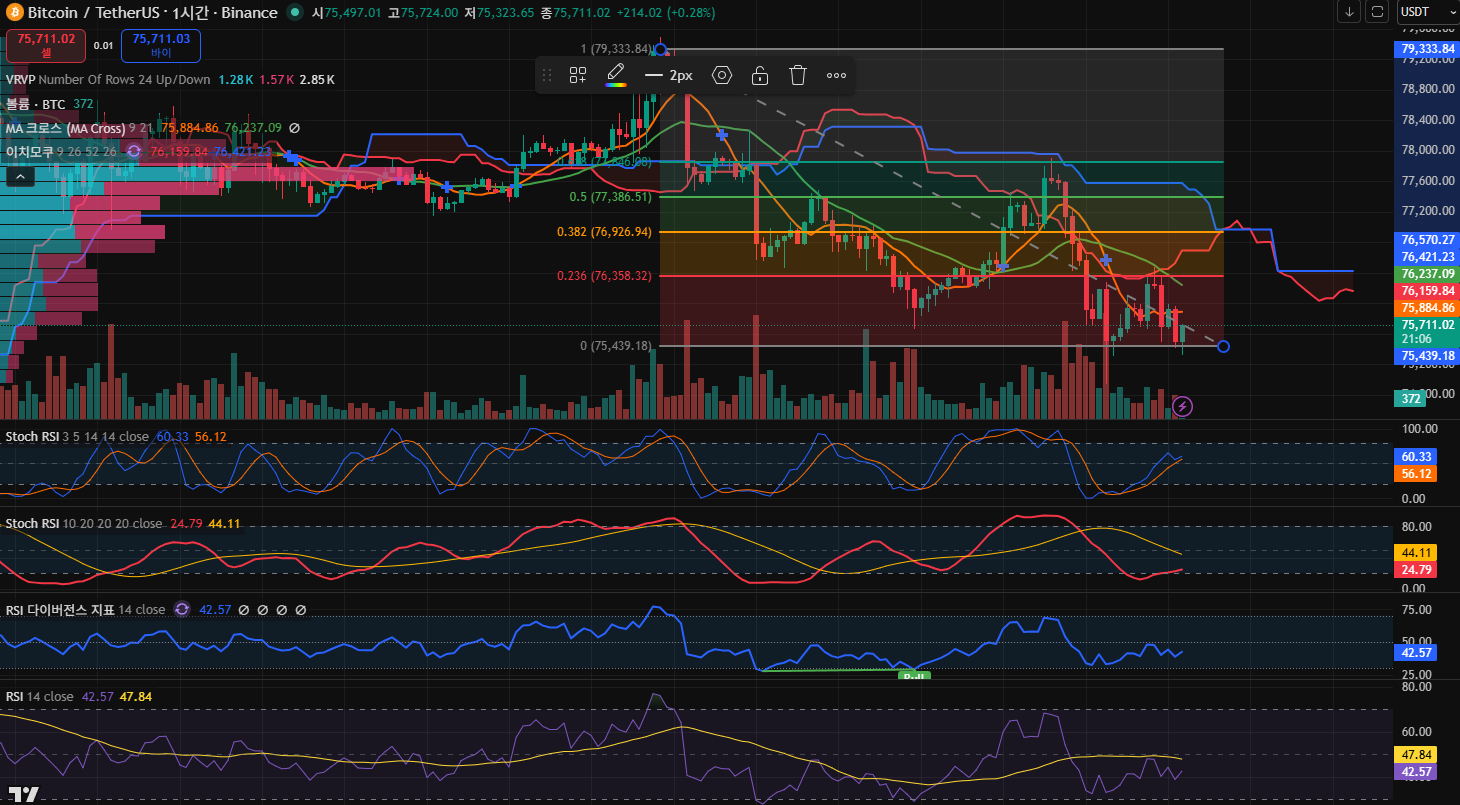Click the orange 75,884.86 price axis label

coord(1427,308)
